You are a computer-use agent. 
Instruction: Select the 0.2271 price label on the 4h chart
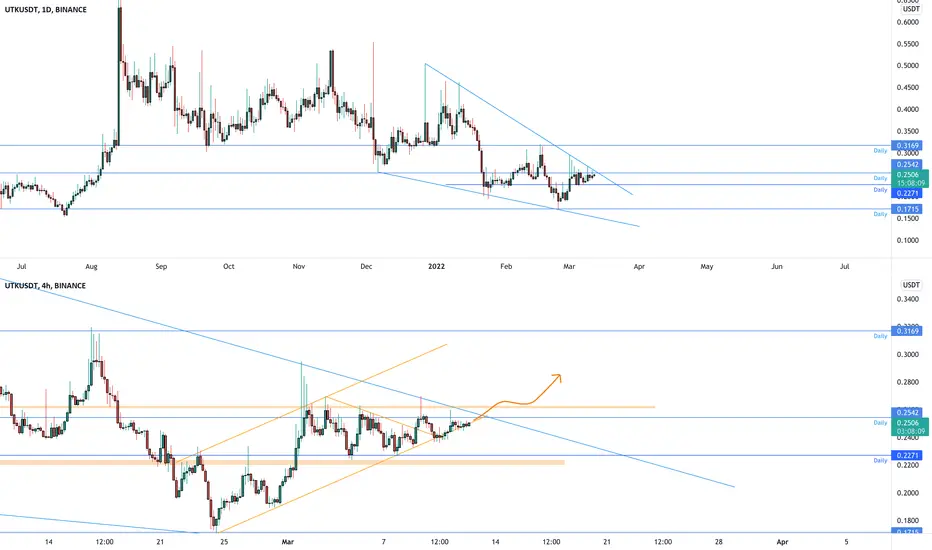pyautogui.click(x=907, y=455)
